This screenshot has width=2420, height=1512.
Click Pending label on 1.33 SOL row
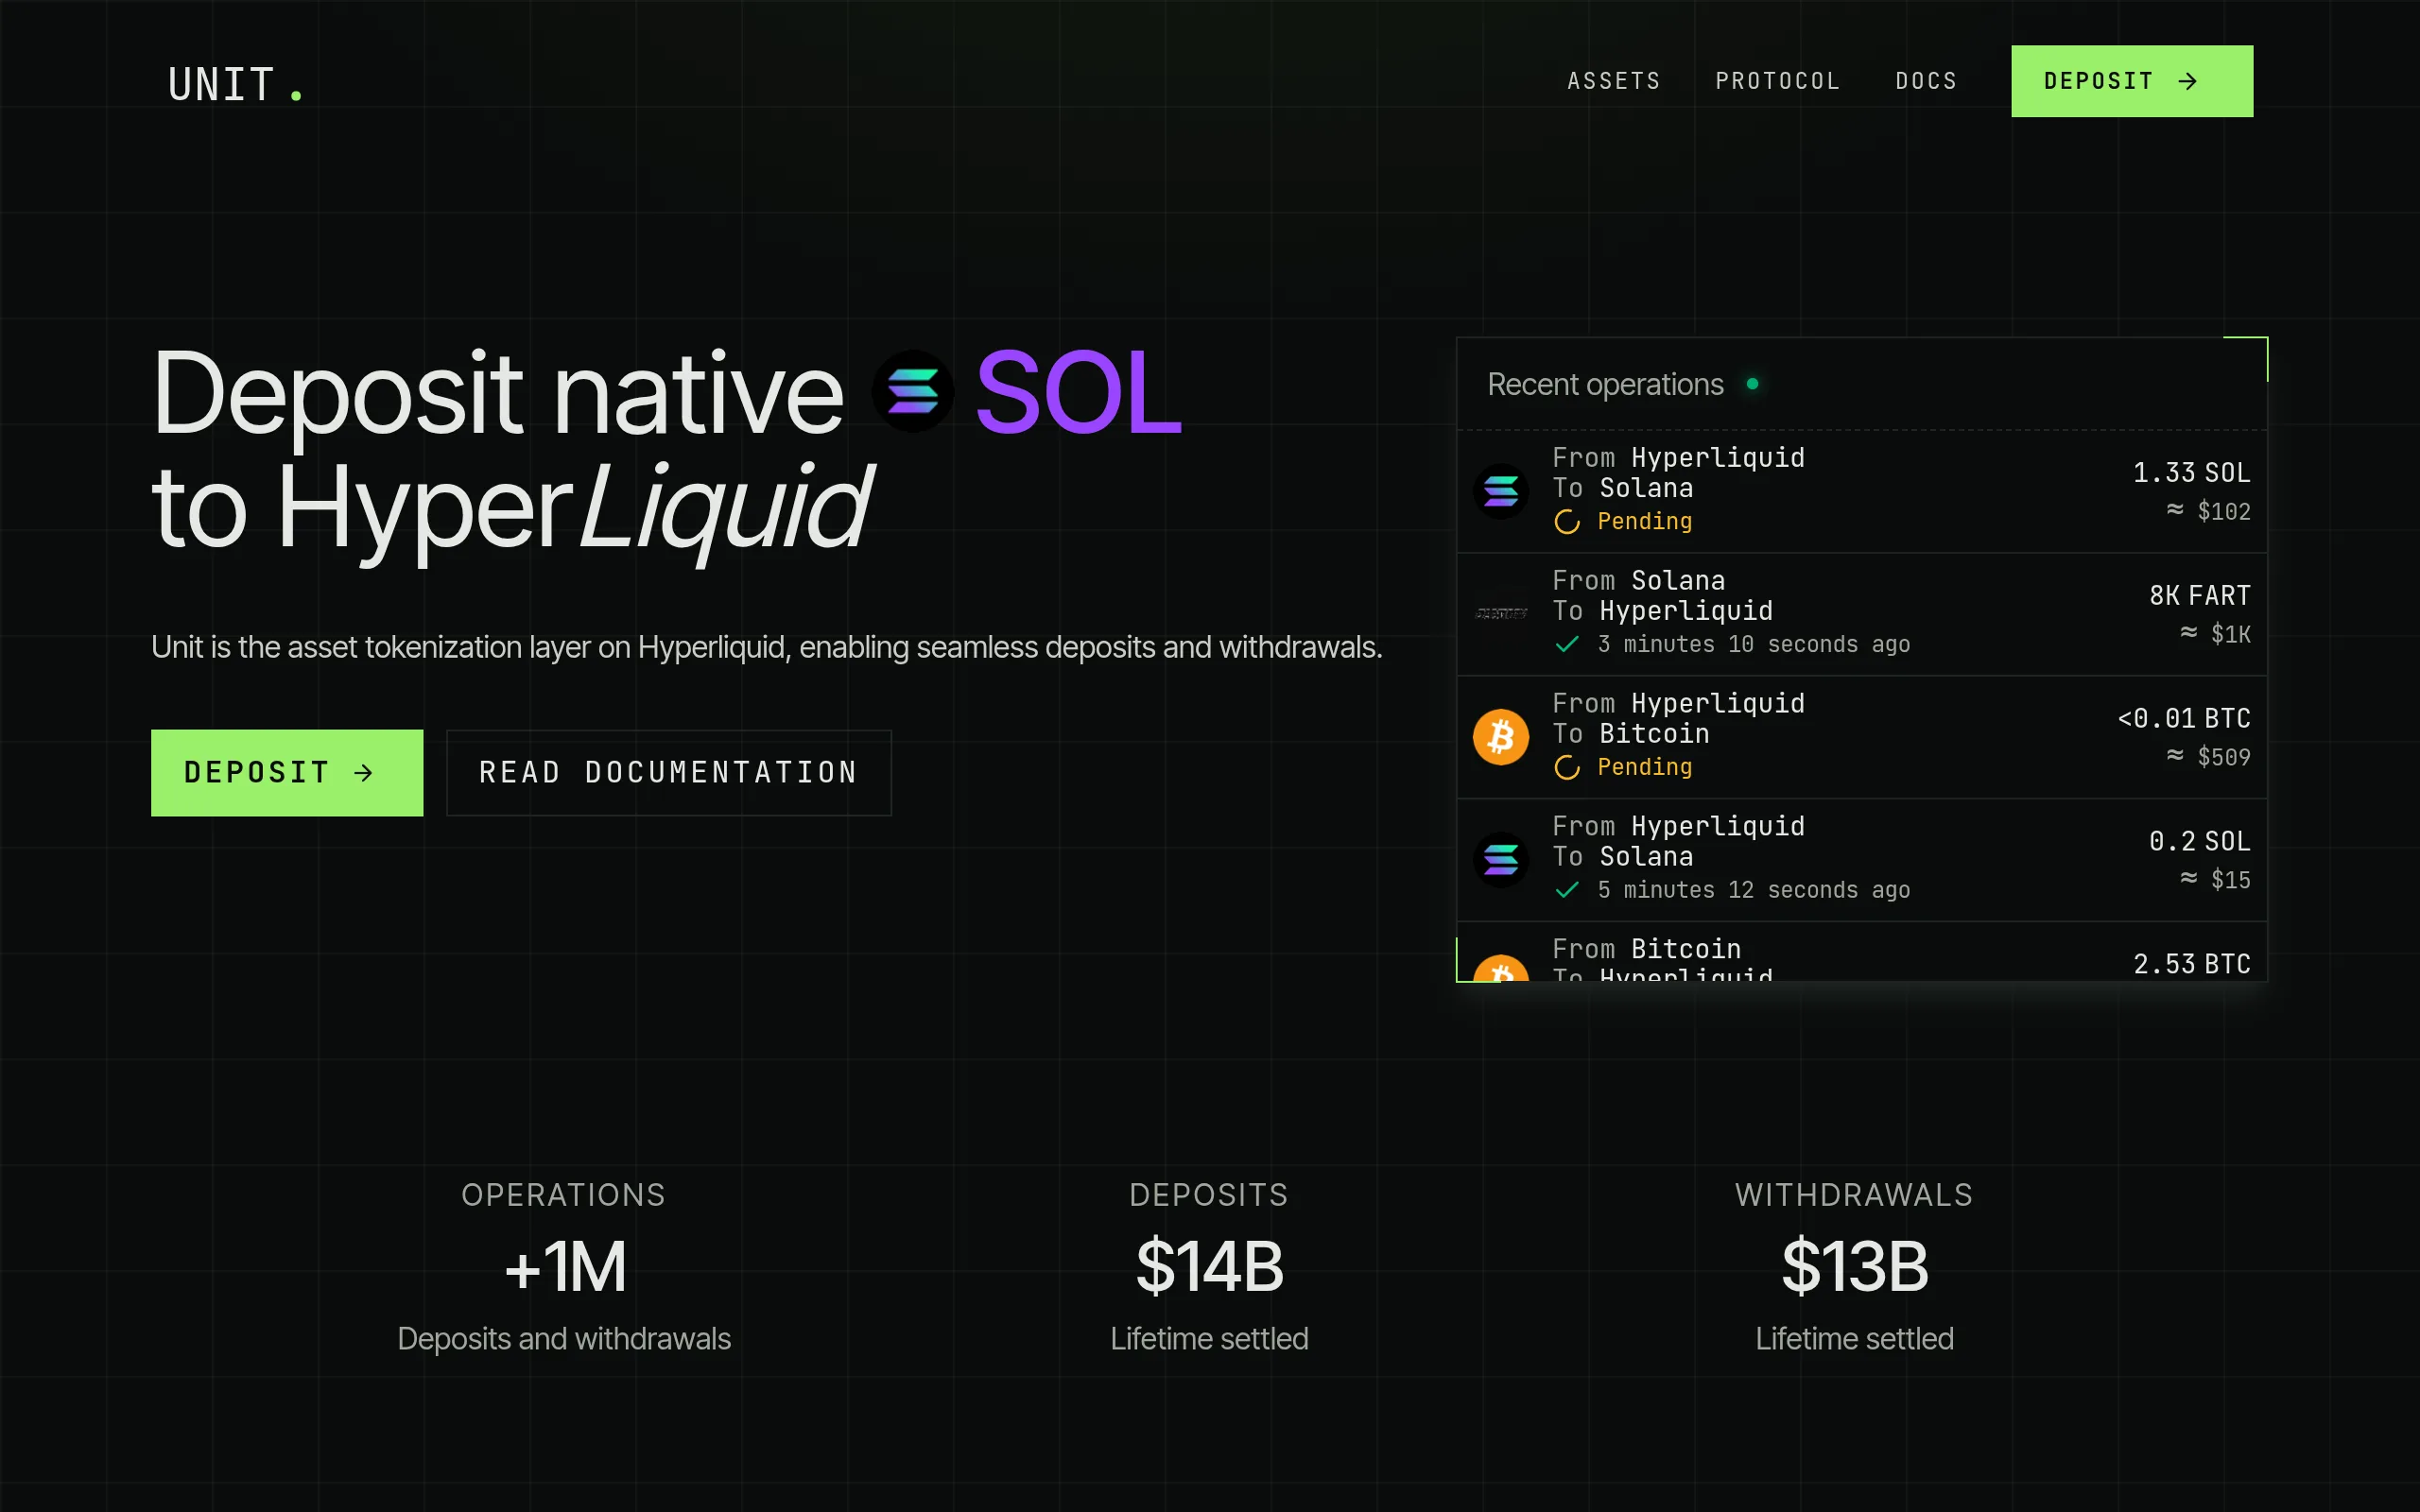(x=1644, y=522)
